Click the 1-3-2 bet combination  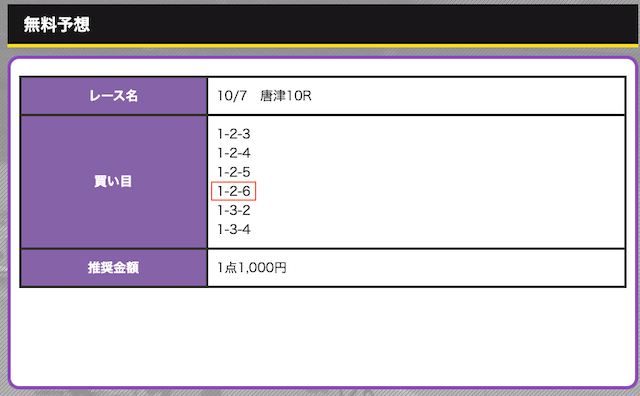click(233, 210)
